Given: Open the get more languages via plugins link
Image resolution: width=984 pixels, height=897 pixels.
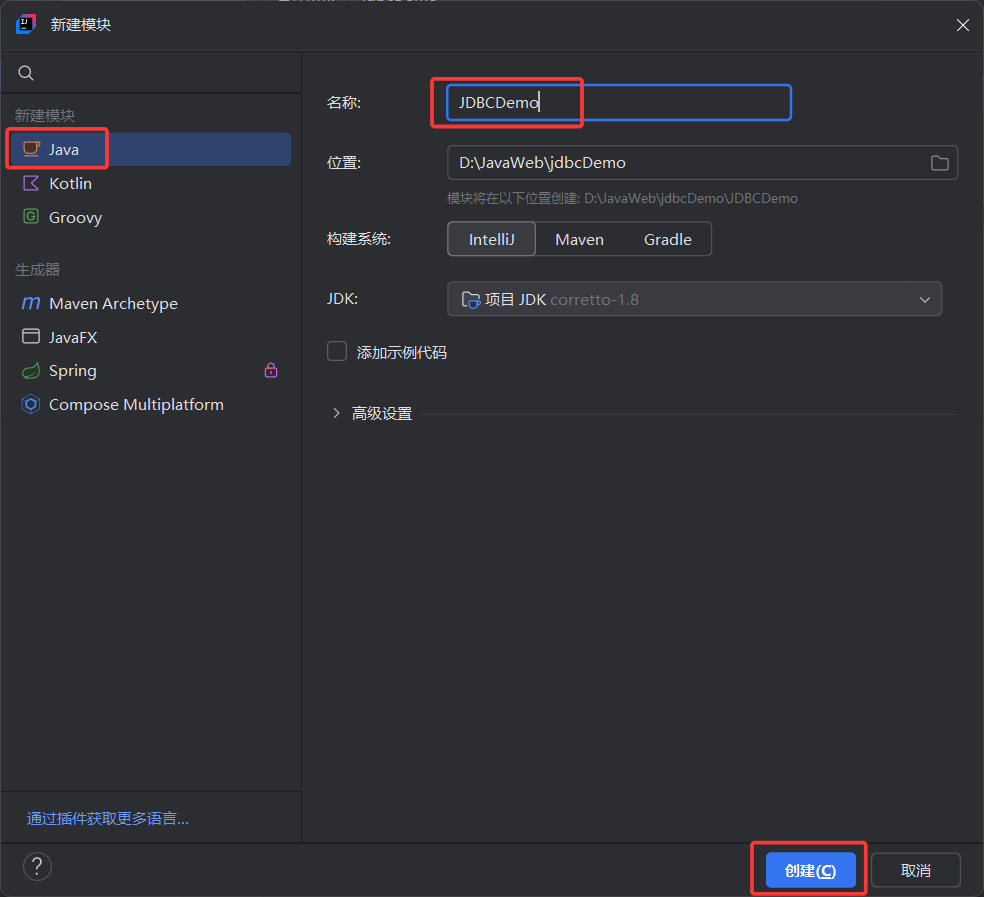Looking at the screenshot, I should 107,819.
